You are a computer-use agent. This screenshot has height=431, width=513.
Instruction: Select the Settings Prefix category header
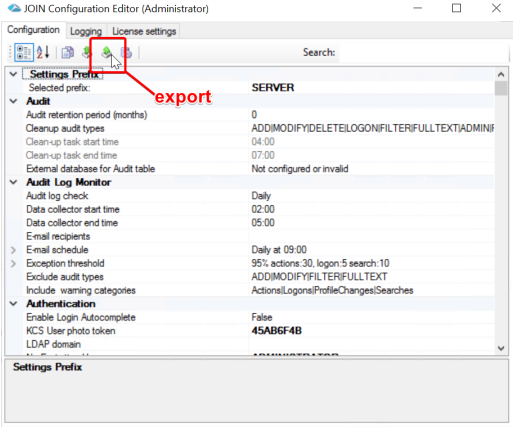point(64,74)
